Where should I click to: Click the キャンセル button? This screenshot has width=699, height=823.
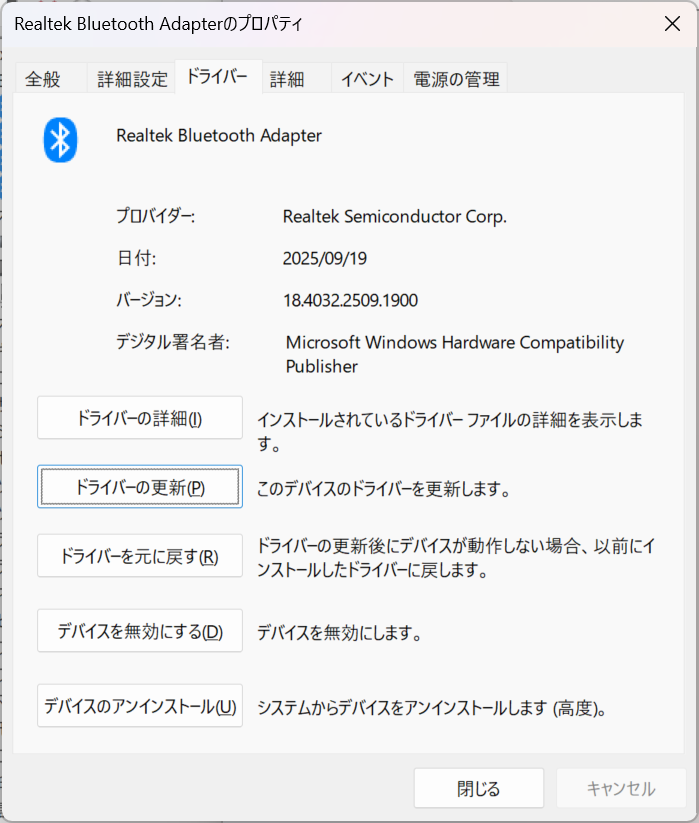coord(621,788)
